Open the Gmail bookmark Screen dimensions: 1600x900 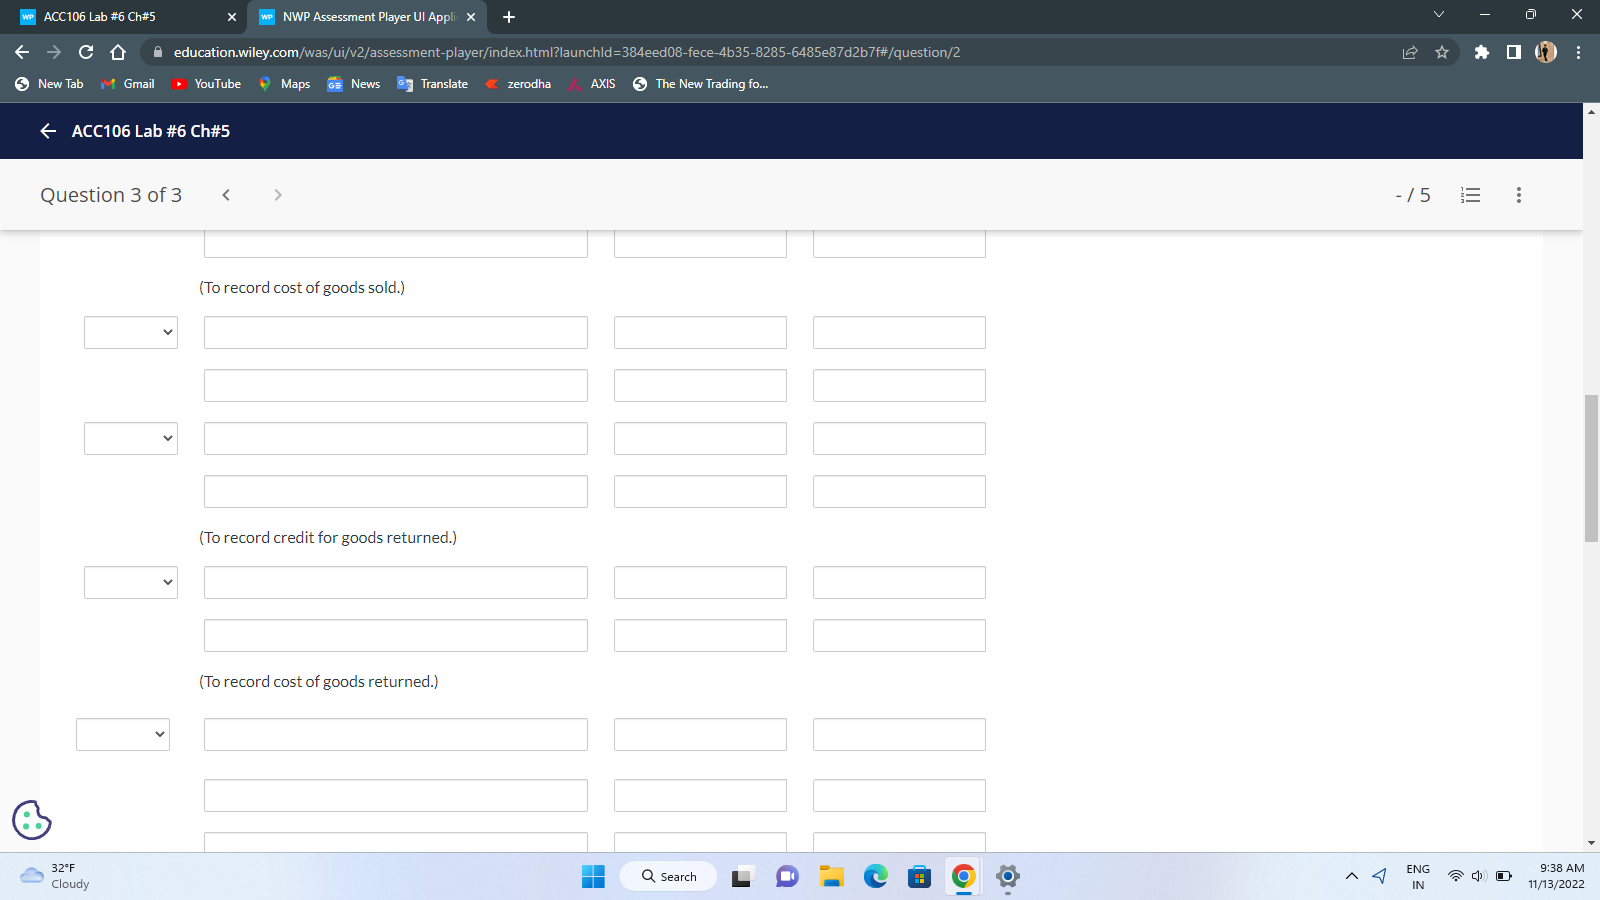(127, 84)
